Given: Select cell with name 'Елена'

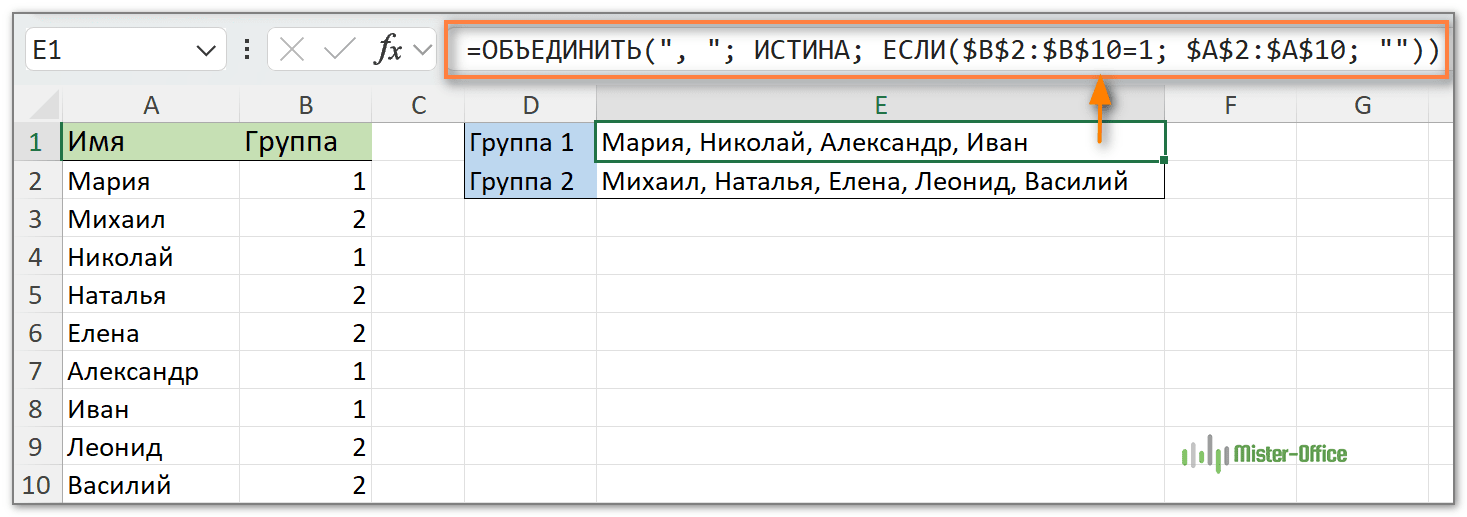Looking at the screenshot, I should point(150,333).
